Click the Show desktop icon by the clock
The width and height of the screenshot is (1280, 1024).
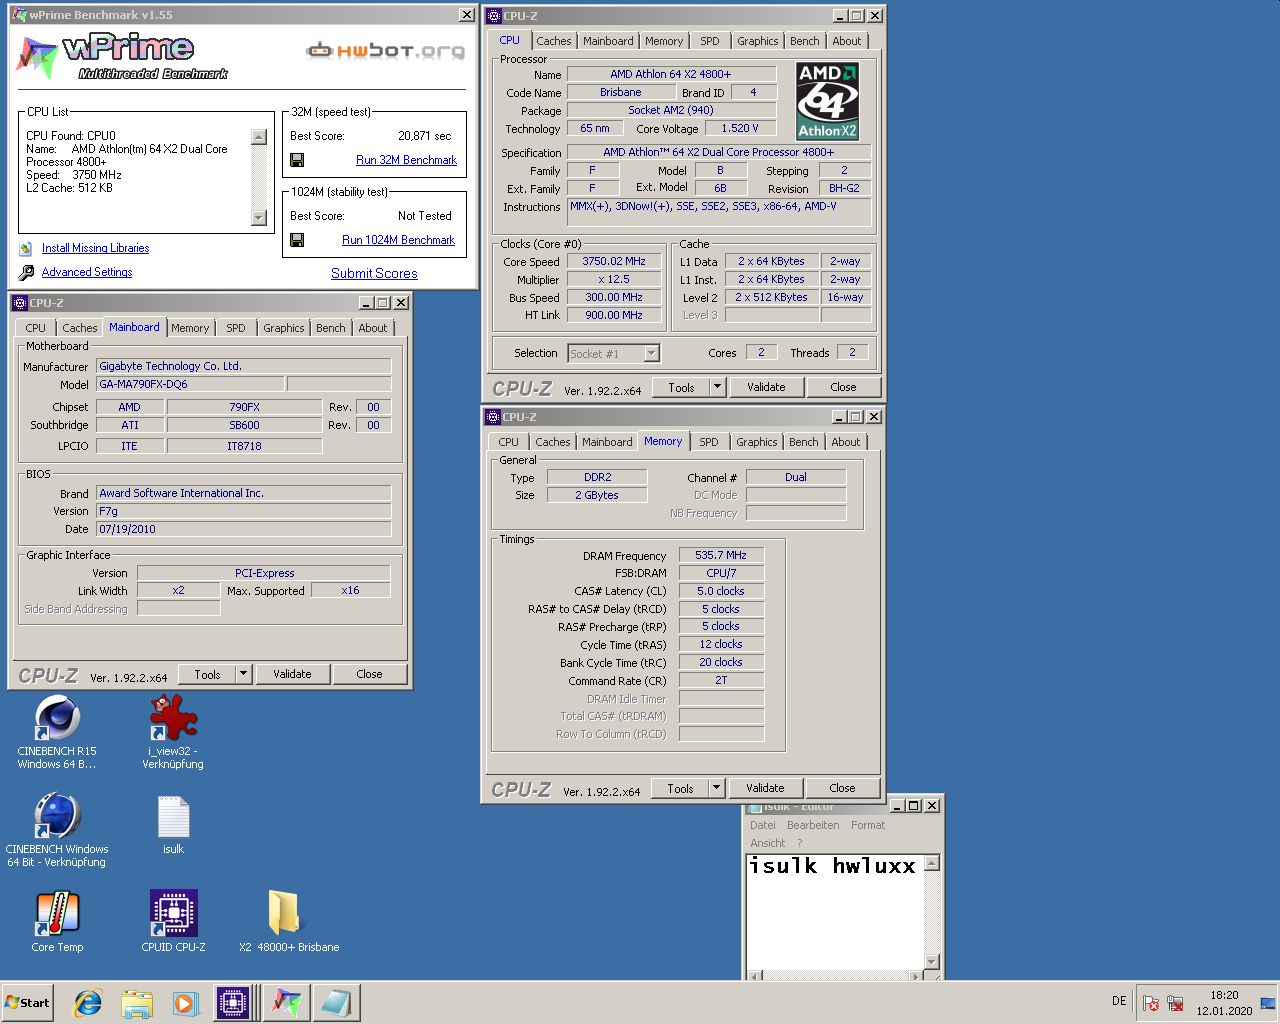point(1268,1003)
